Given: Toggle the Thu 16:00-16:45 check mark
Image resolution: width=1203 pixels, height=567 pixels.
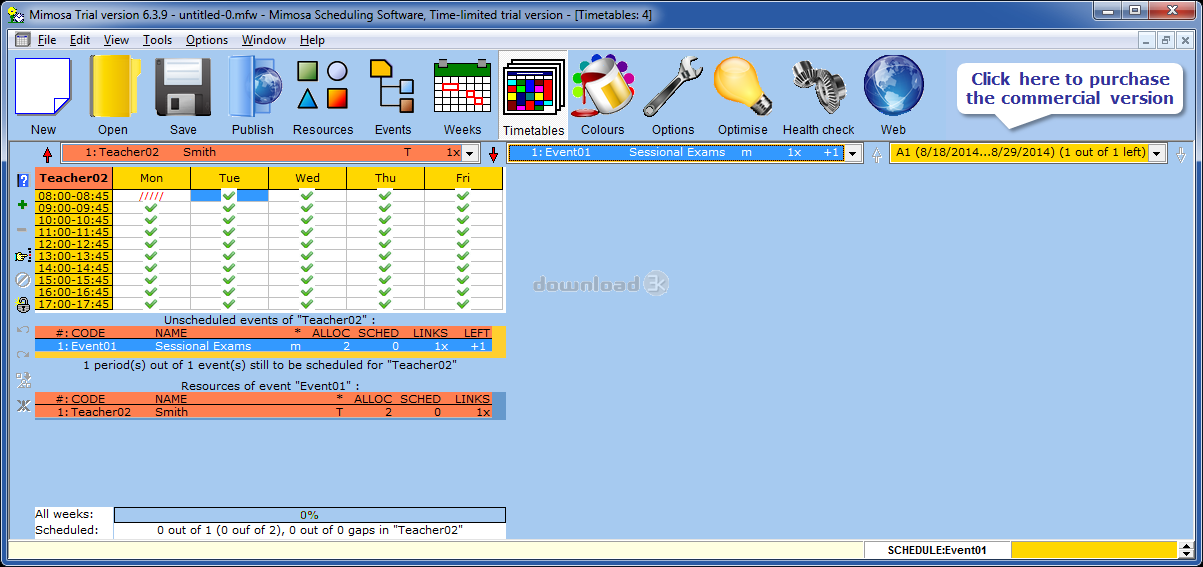Looking at the screenshot, I should click(385, 292).
